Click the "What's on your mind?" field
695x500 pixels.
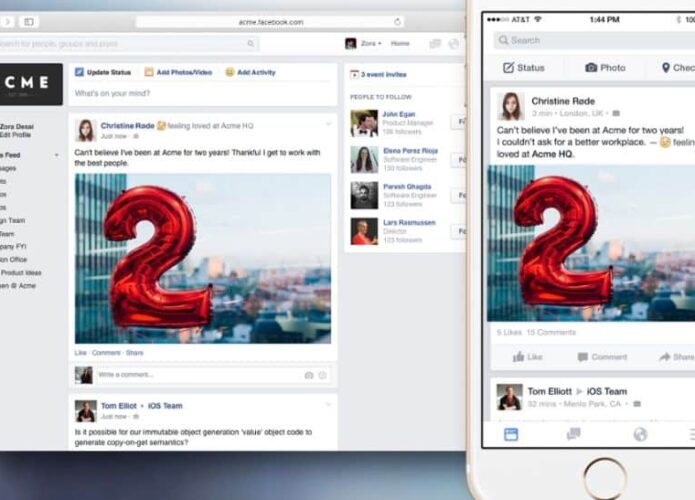(x=203, y=93)
